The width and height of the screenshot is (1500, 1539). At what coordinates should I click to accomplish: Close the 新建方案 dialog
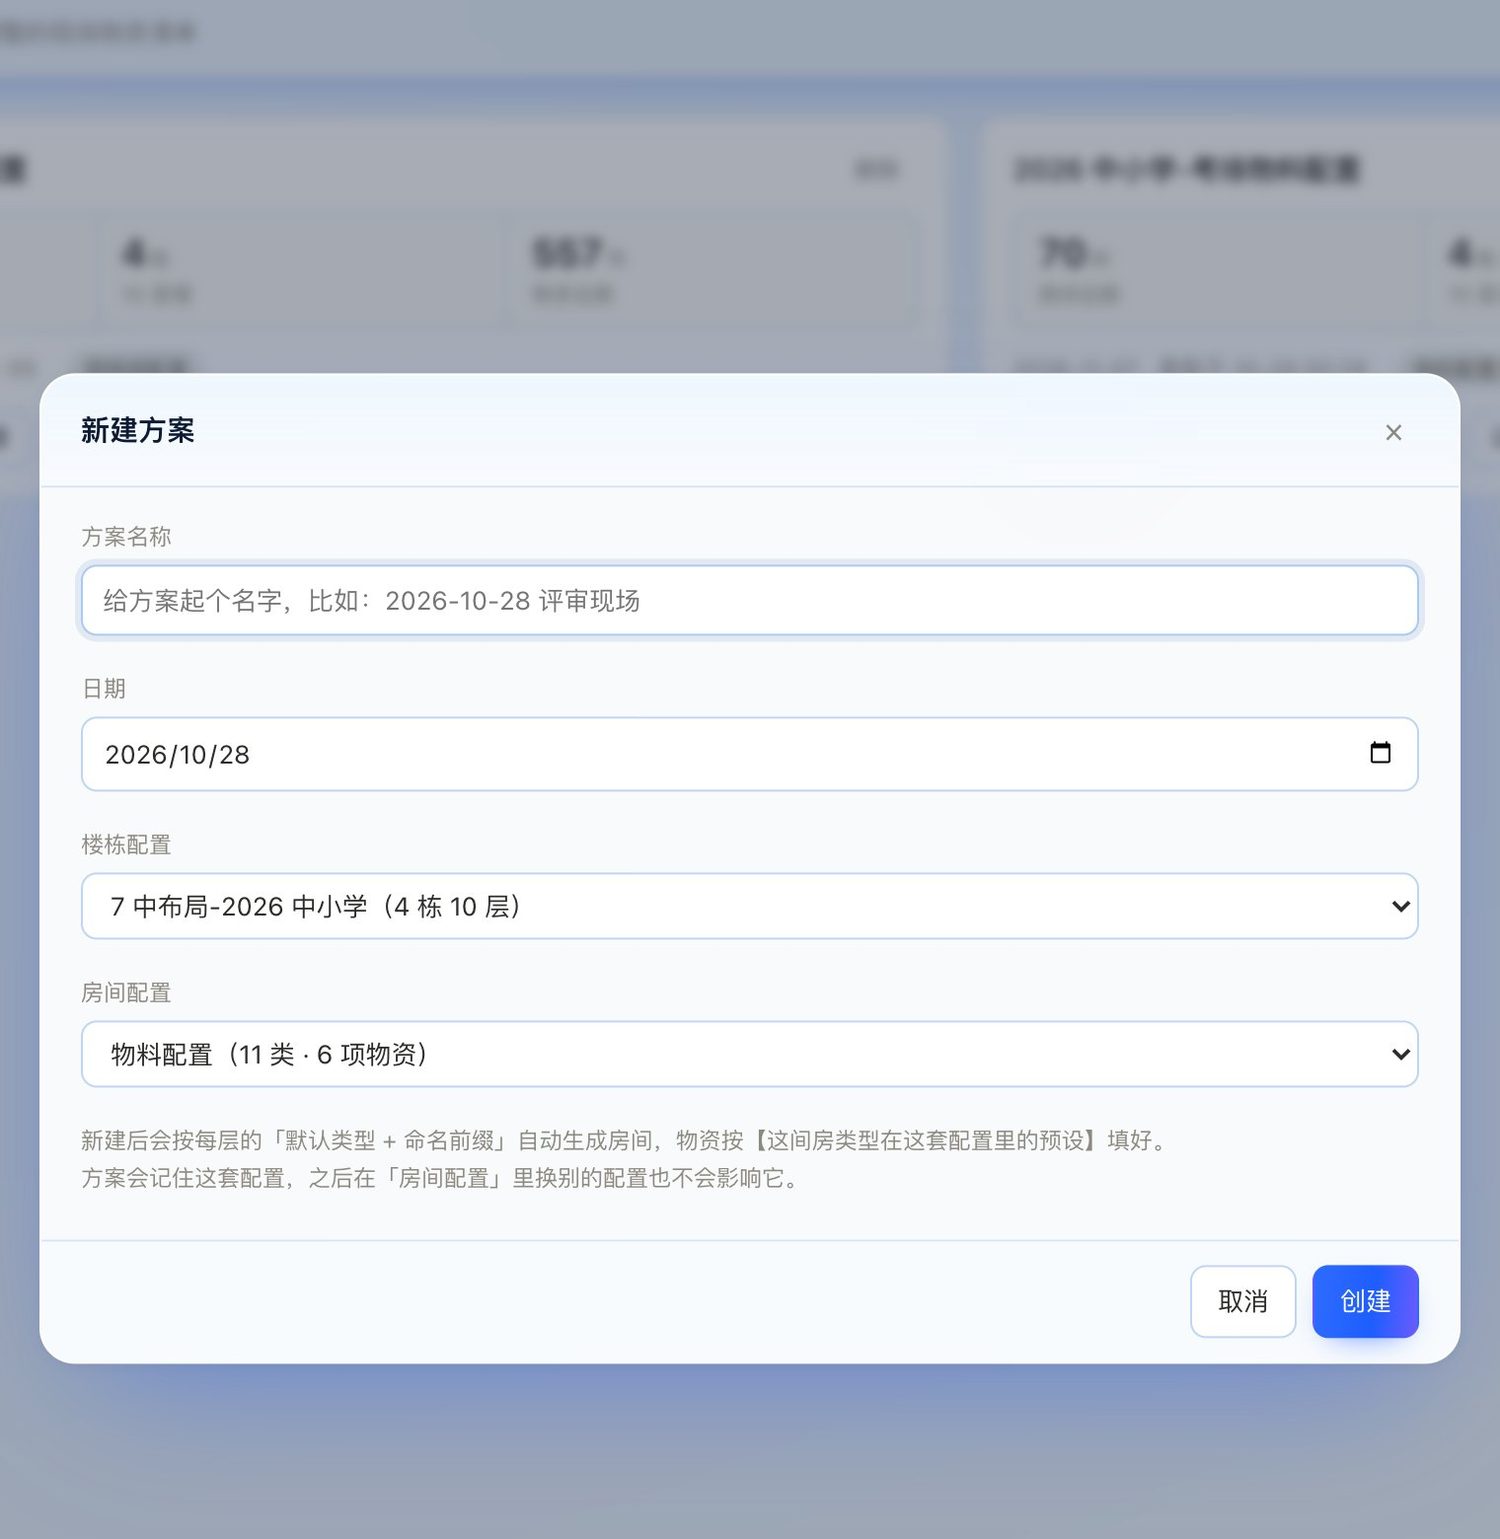tap(1393, 432)
